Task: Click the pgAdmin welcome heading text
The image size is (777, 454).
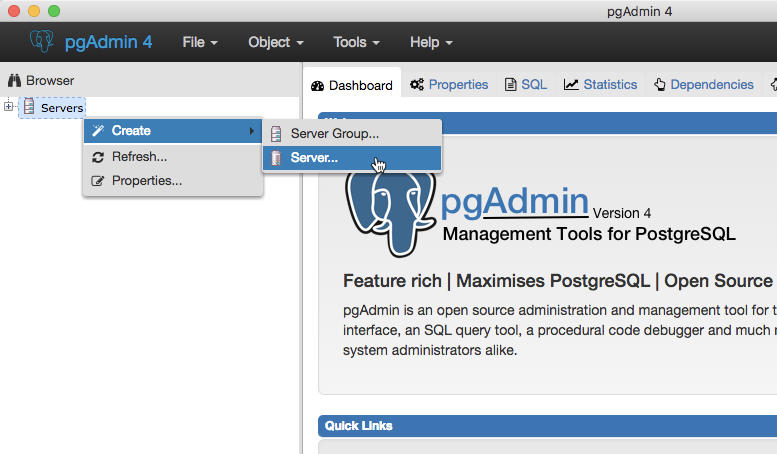Action: coord(514,202)
